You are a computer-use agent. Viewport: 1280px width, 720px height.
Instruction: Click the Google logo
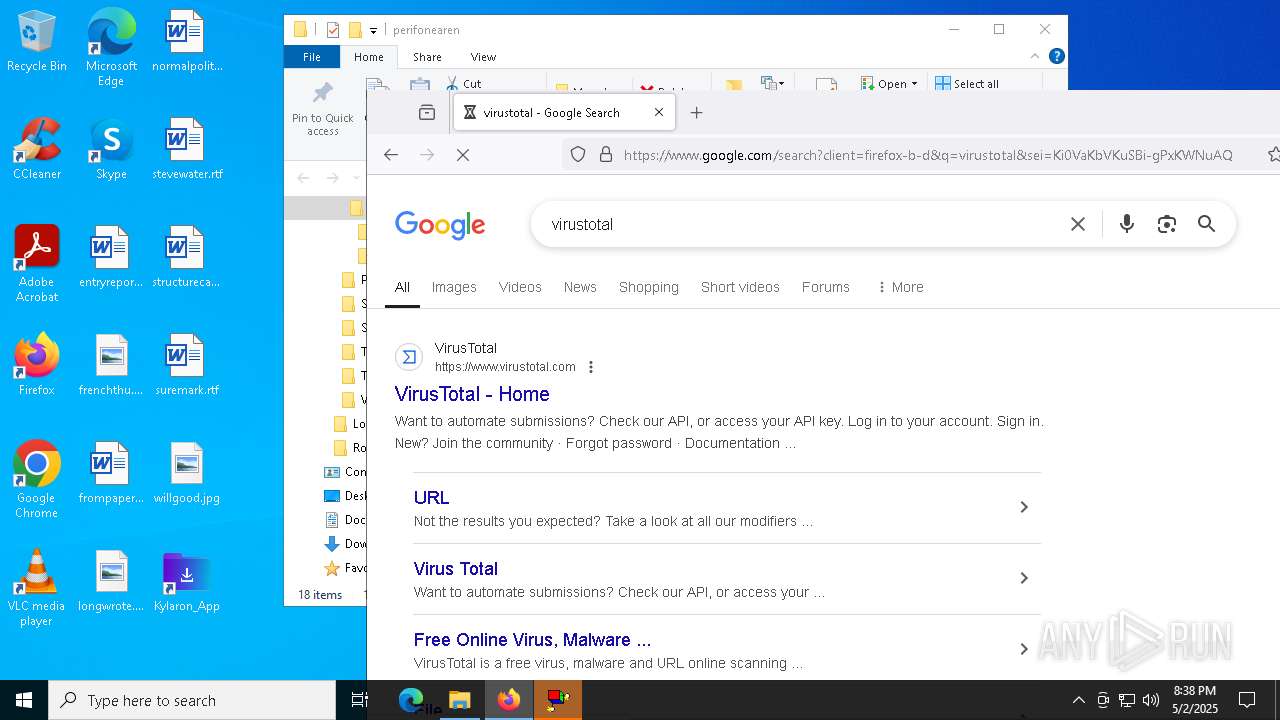[440, 225]
